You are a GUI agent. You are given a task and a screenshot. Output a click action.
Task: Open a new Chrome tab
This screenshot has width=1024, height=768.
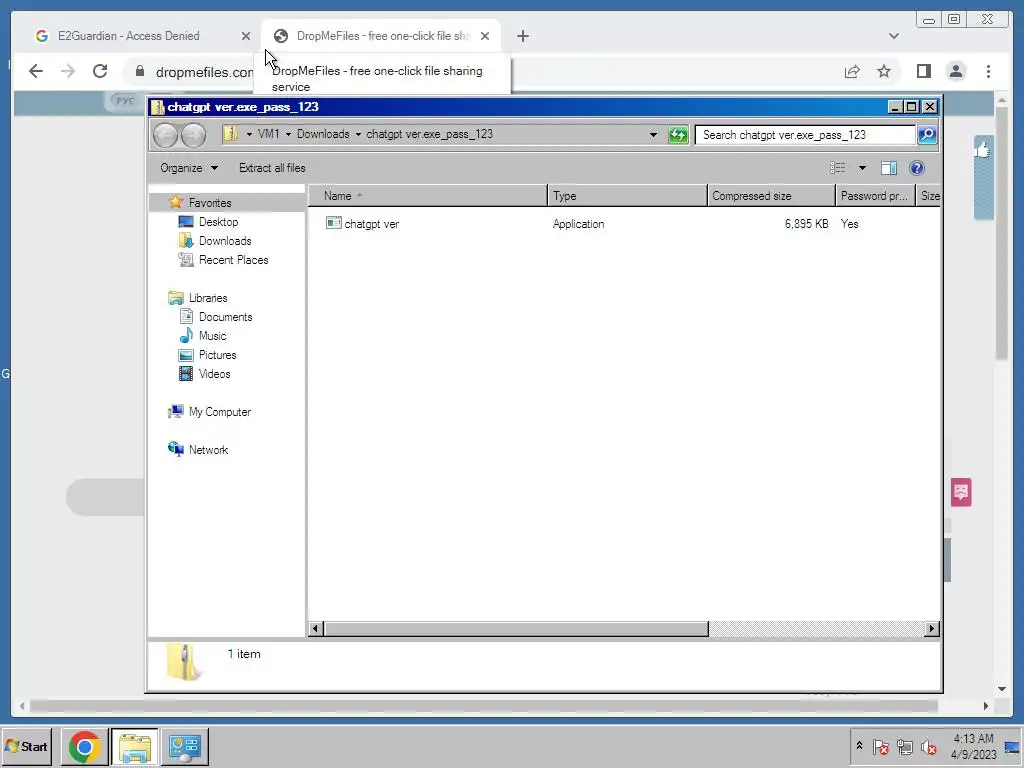point(522,36)
